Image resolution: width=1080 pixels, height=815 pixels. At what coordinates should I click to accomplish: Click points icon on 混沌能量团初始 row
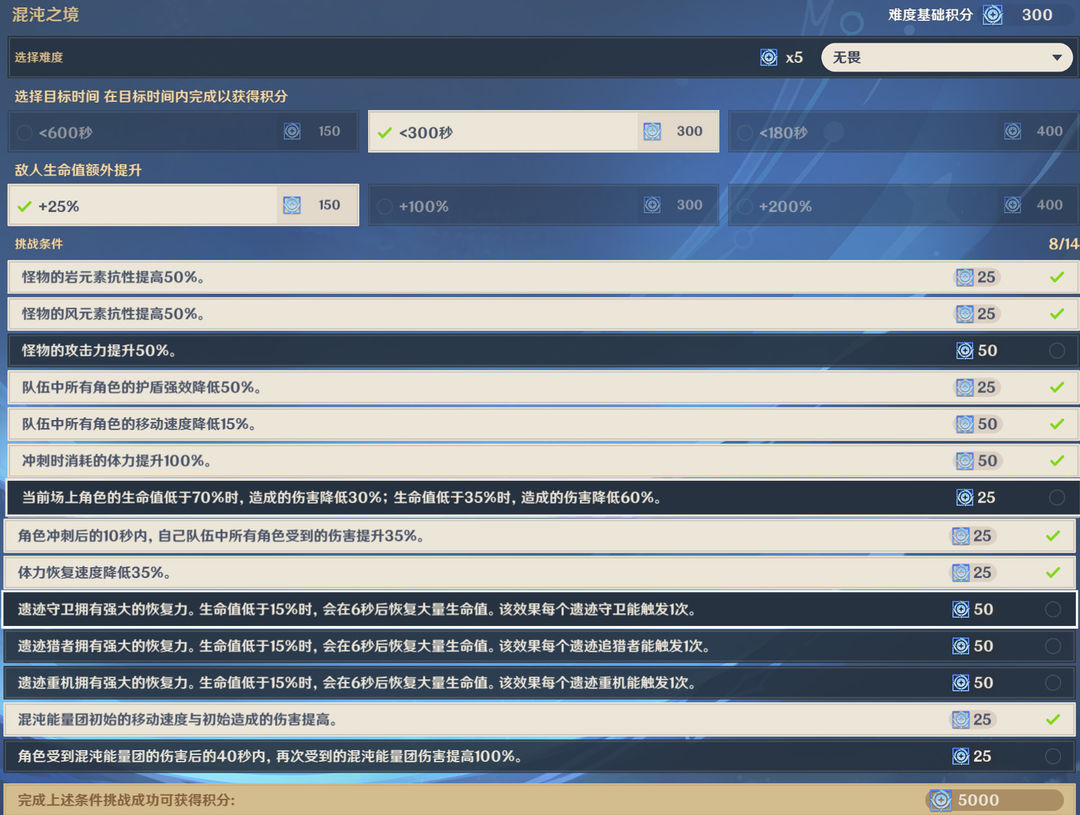pos(961,719)
